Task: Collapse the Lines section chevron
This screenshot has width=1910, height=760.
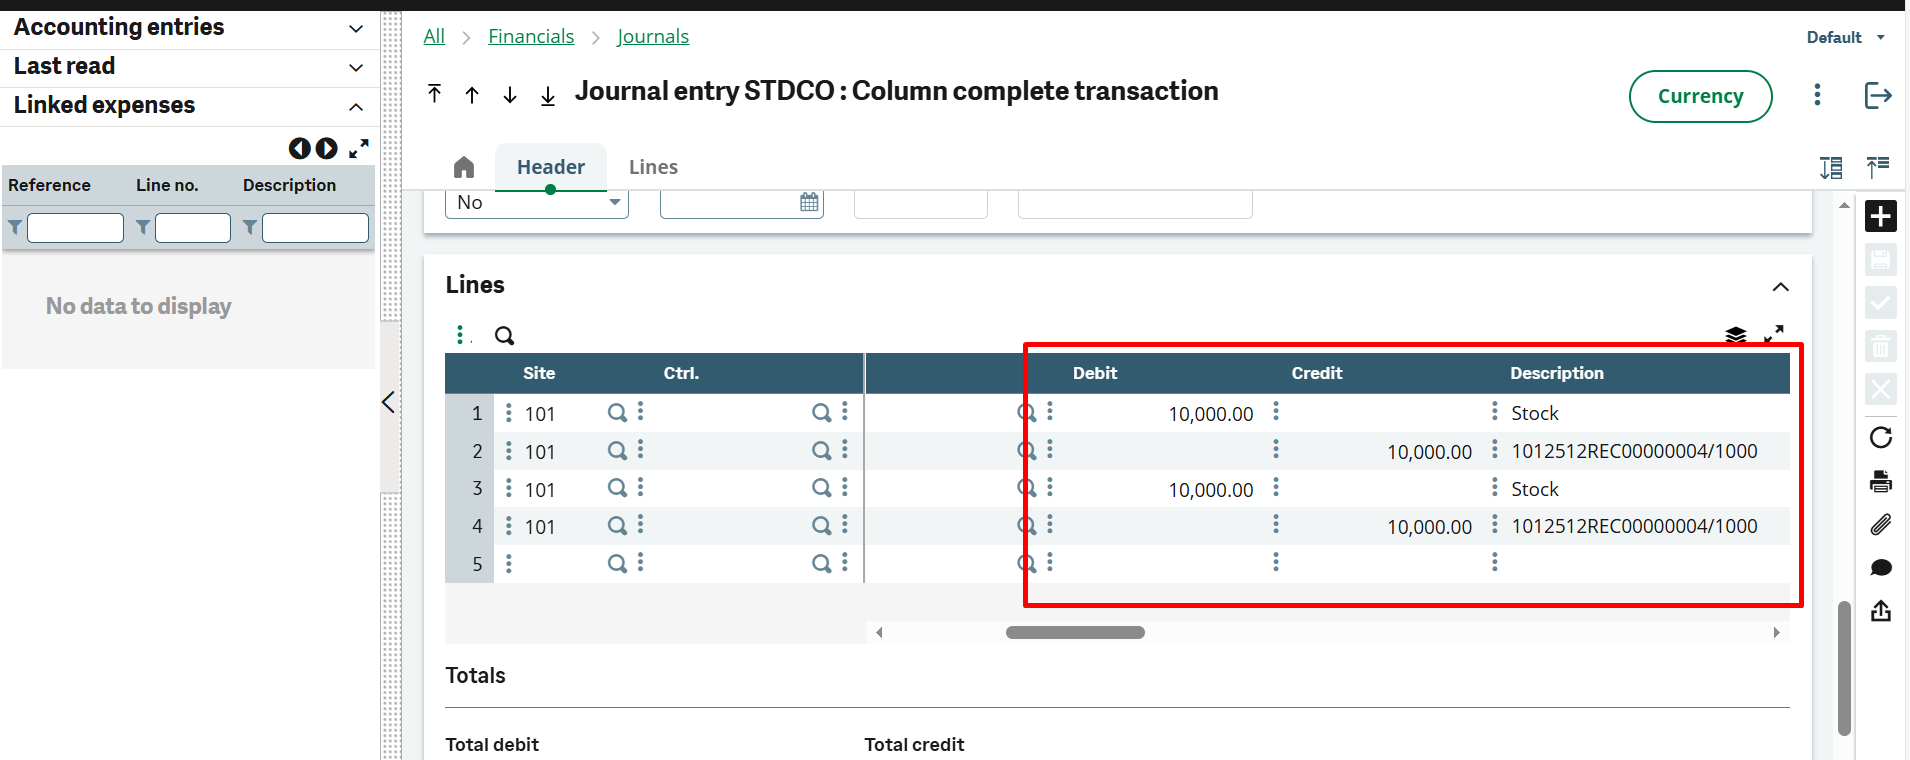Action: [1780, 287]
